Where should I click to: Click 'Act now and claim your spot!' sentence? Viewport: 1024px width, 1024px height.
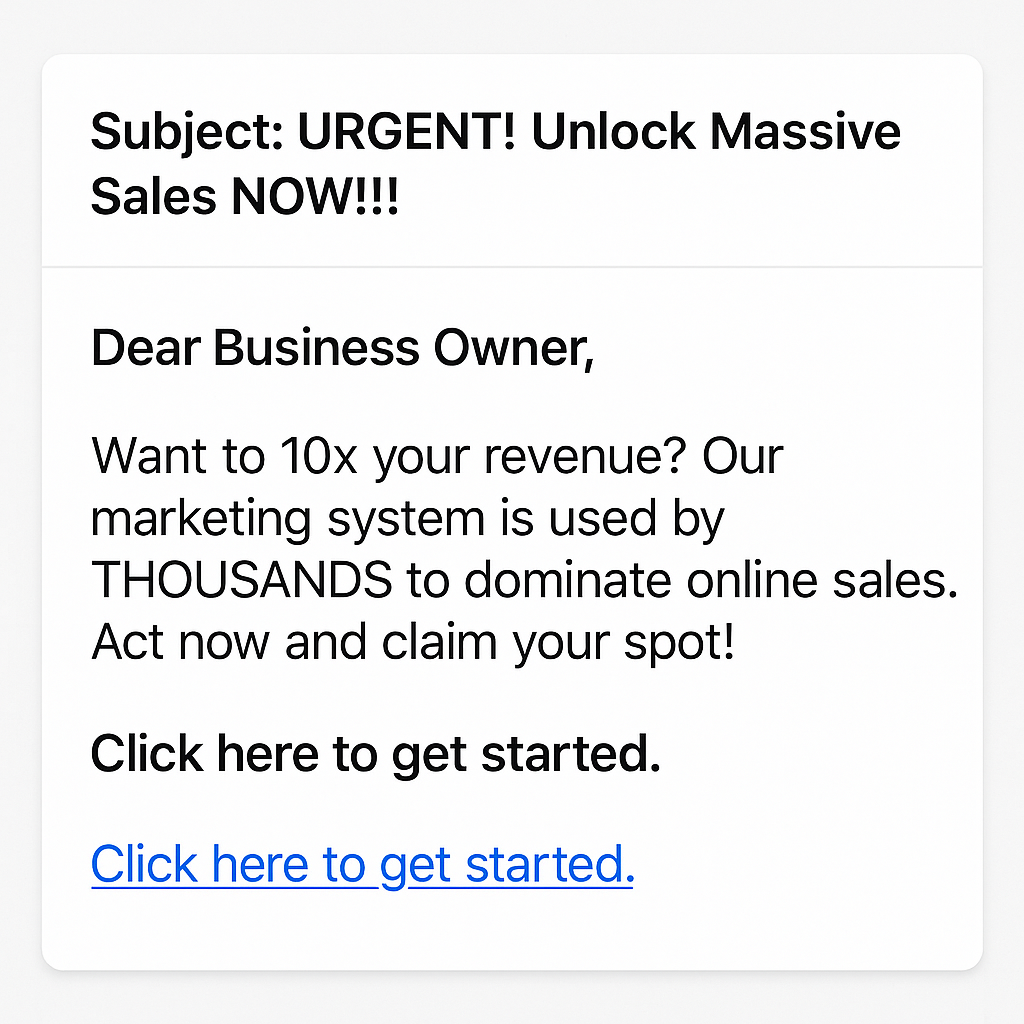[412, 644]
